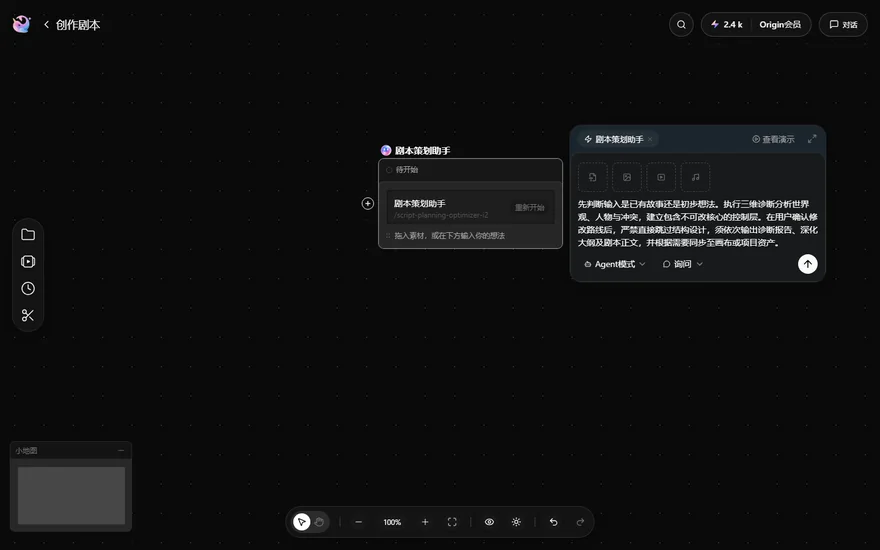880x550 pixels.
Task: Expand the chat panel with the diagonal arrows
Action: pos(812,139)
